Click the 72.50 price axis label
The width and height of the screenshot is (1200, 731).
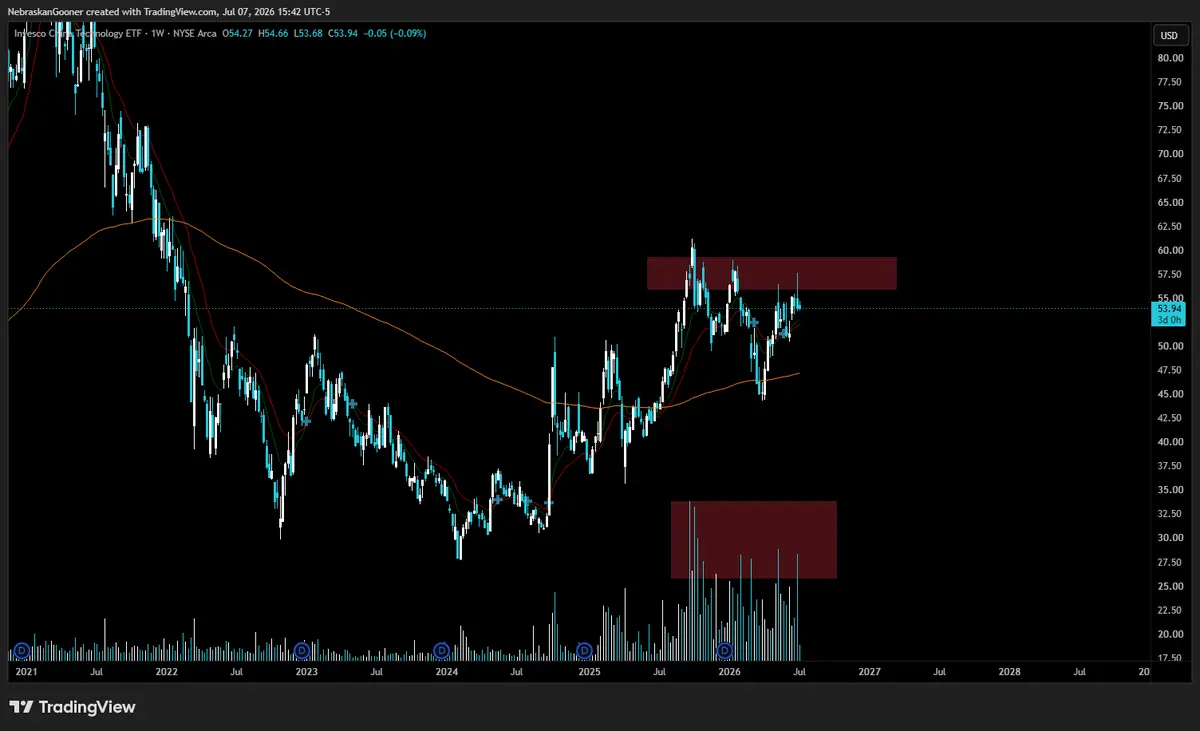tap(1170, 130)
